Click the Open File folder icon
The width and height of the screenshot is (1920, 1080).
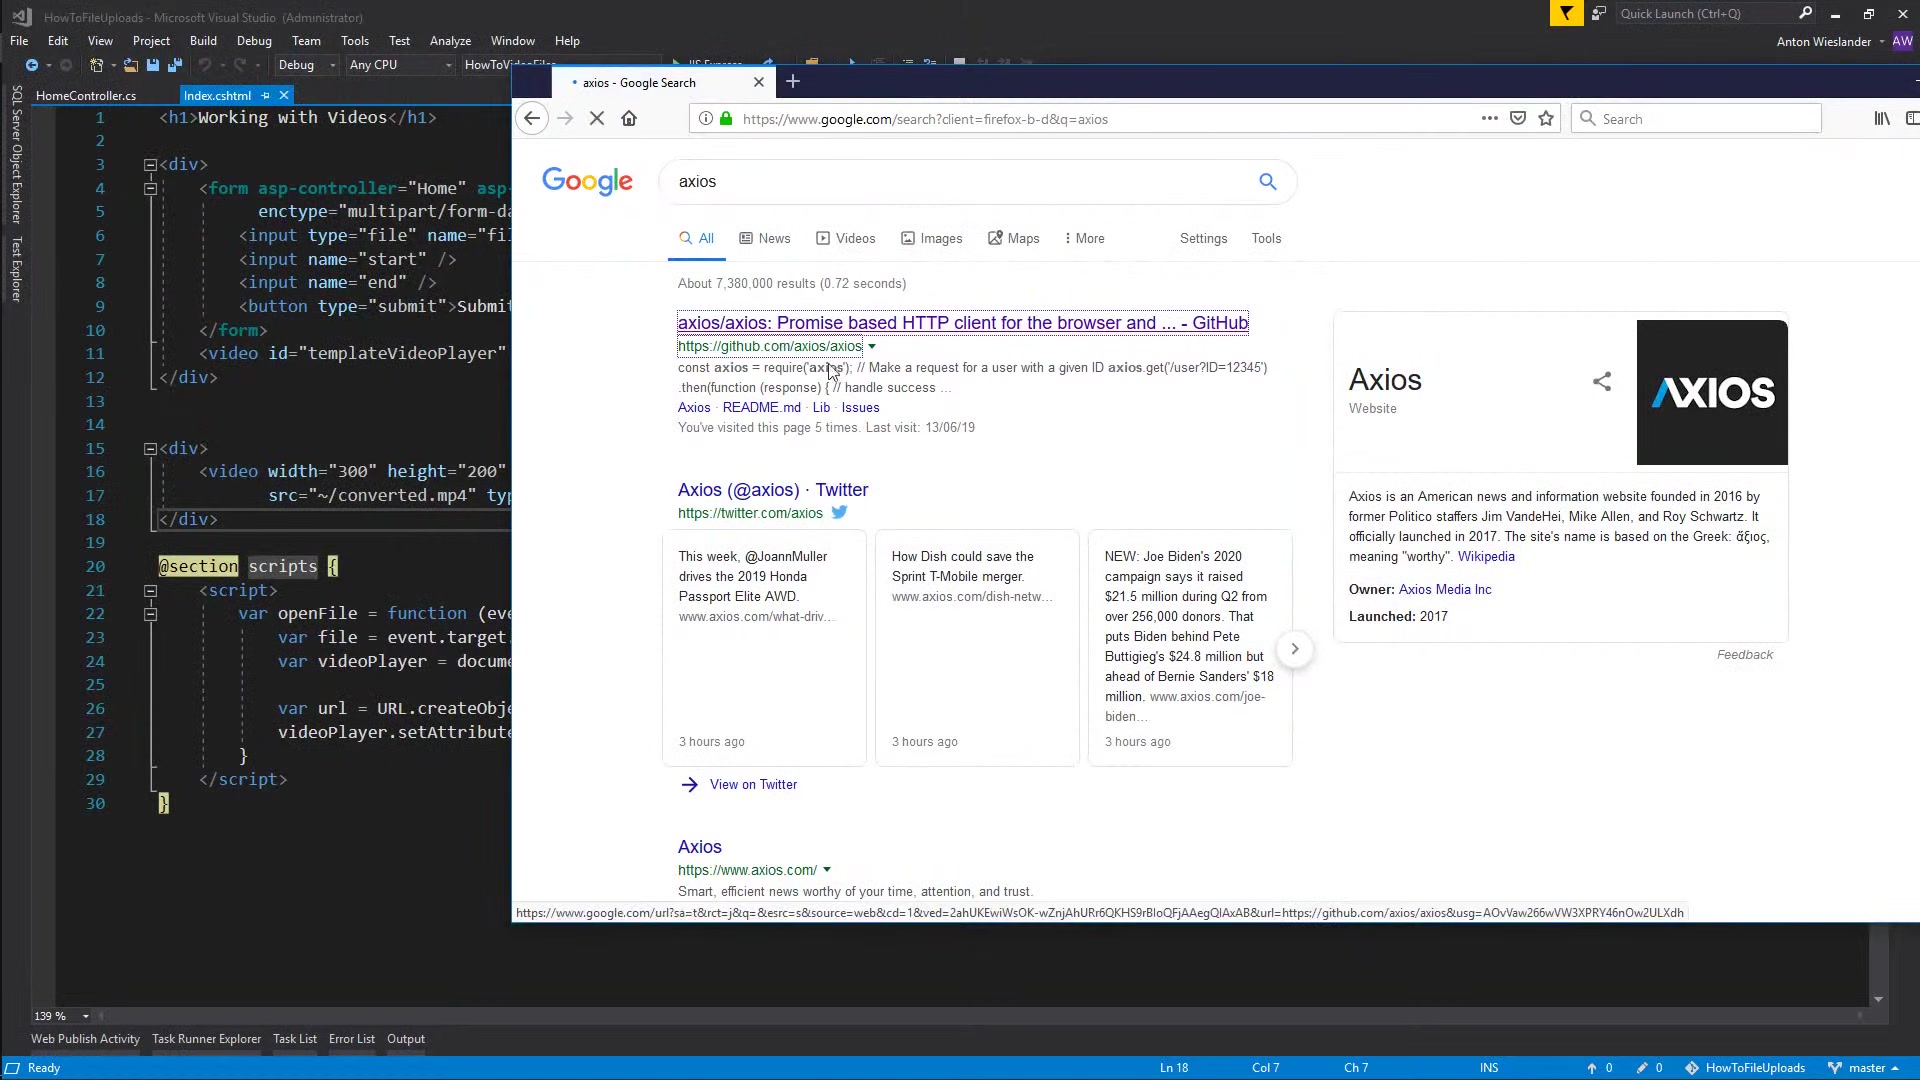[130, 65]
